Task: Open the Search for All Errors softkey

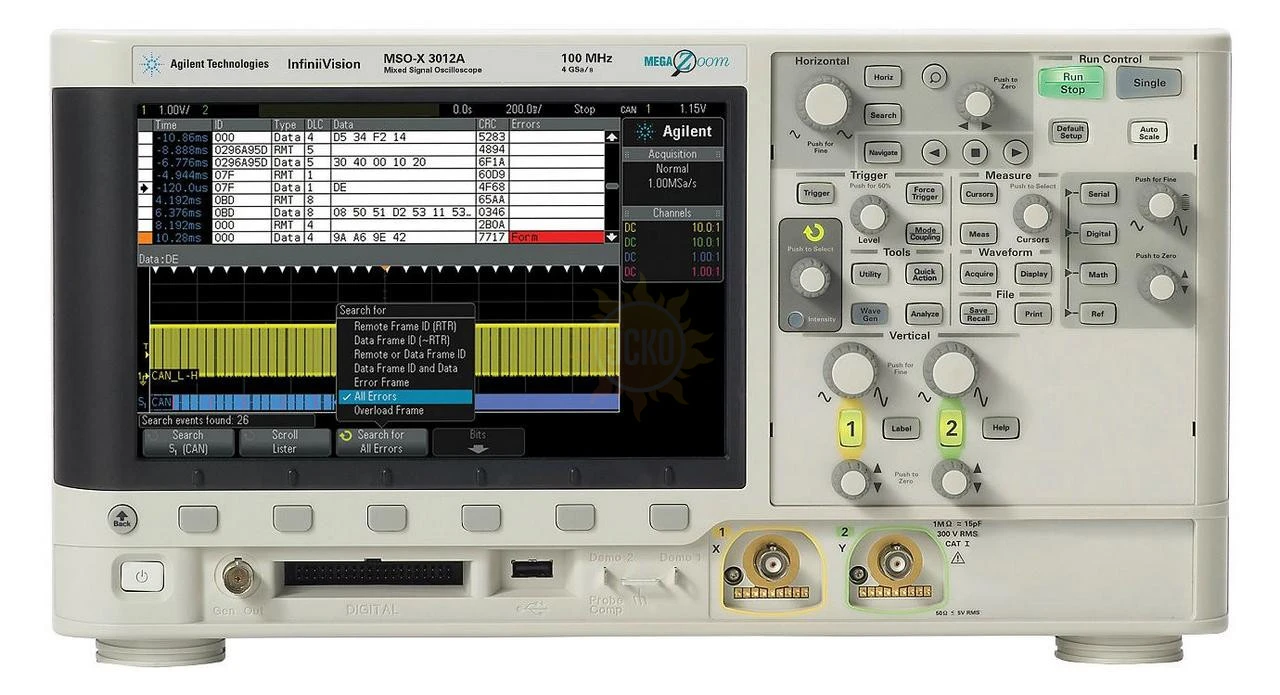Action: coord(380,442)
